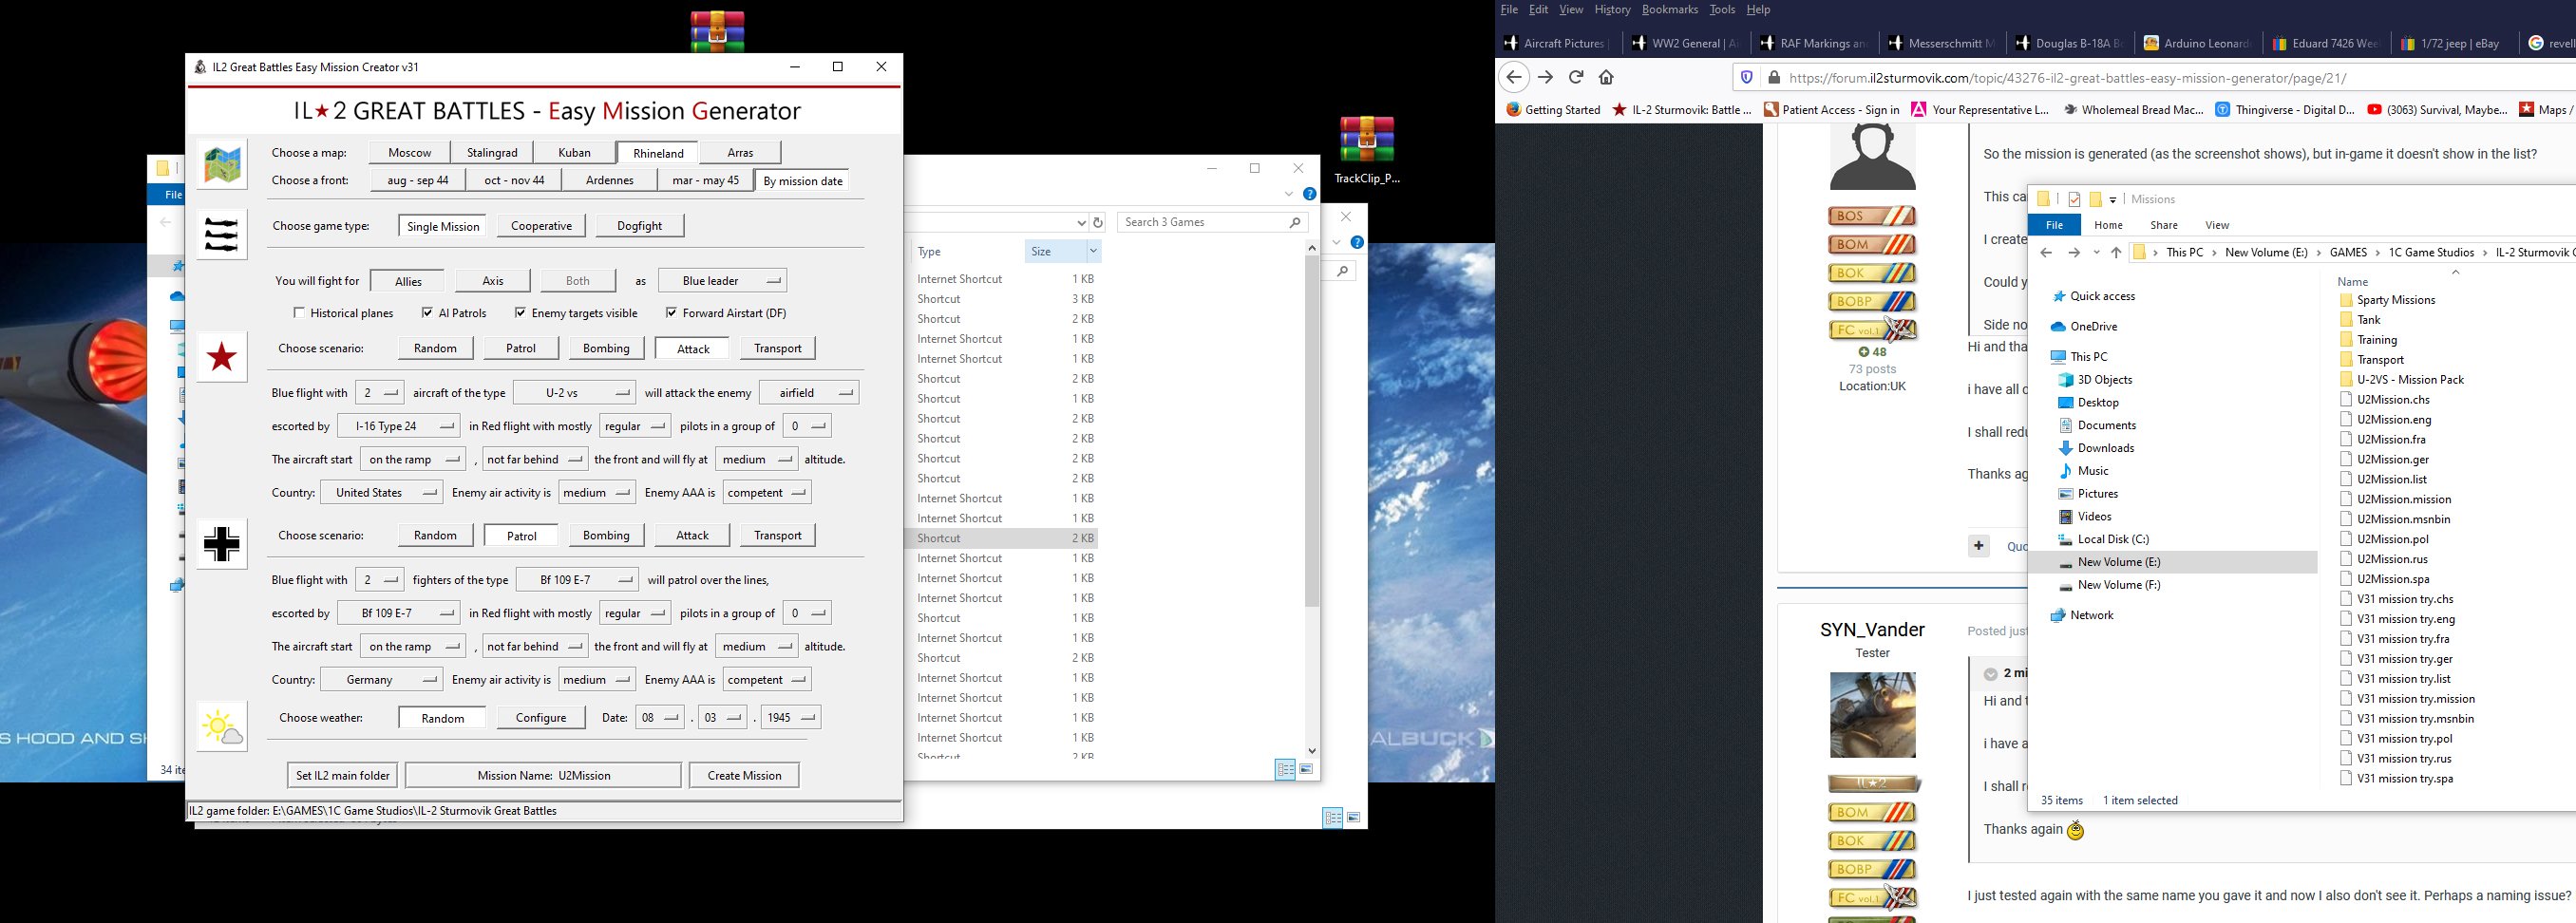Screen dimensions: 2576x923
Task: Open the U-2 vs aircraft type dropdown
Action: click(574, 393)
